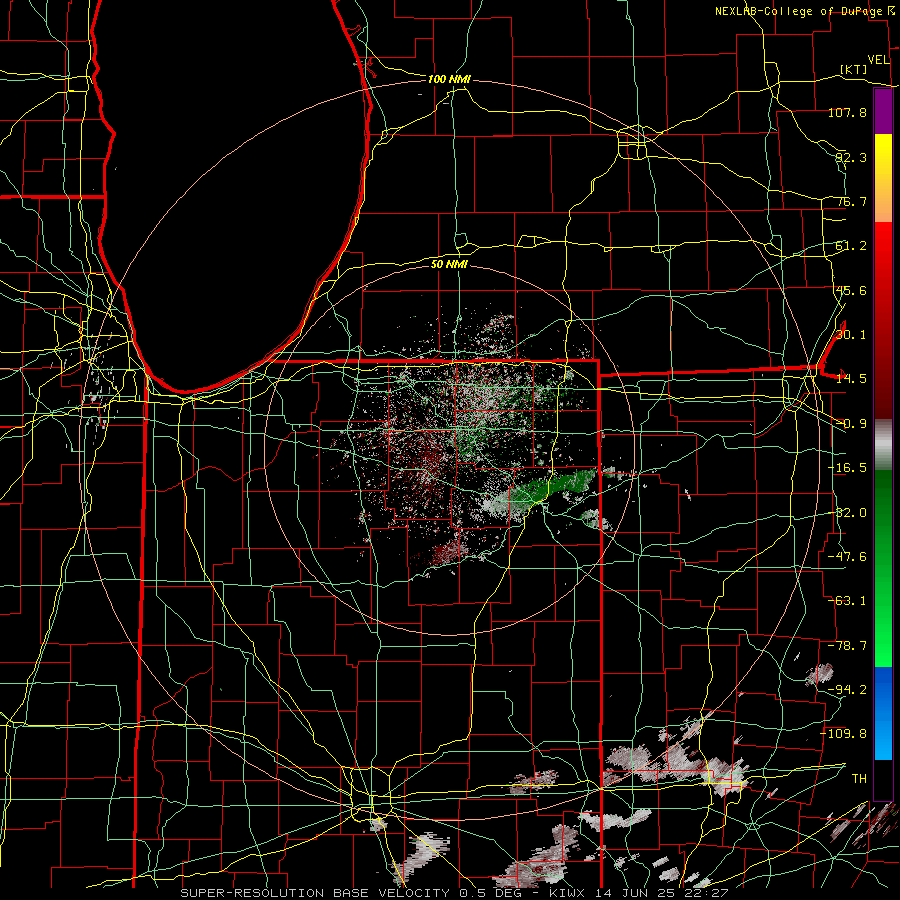
Task: Click the 45.6 velocity scale value
Action: (x=851, y=290)
